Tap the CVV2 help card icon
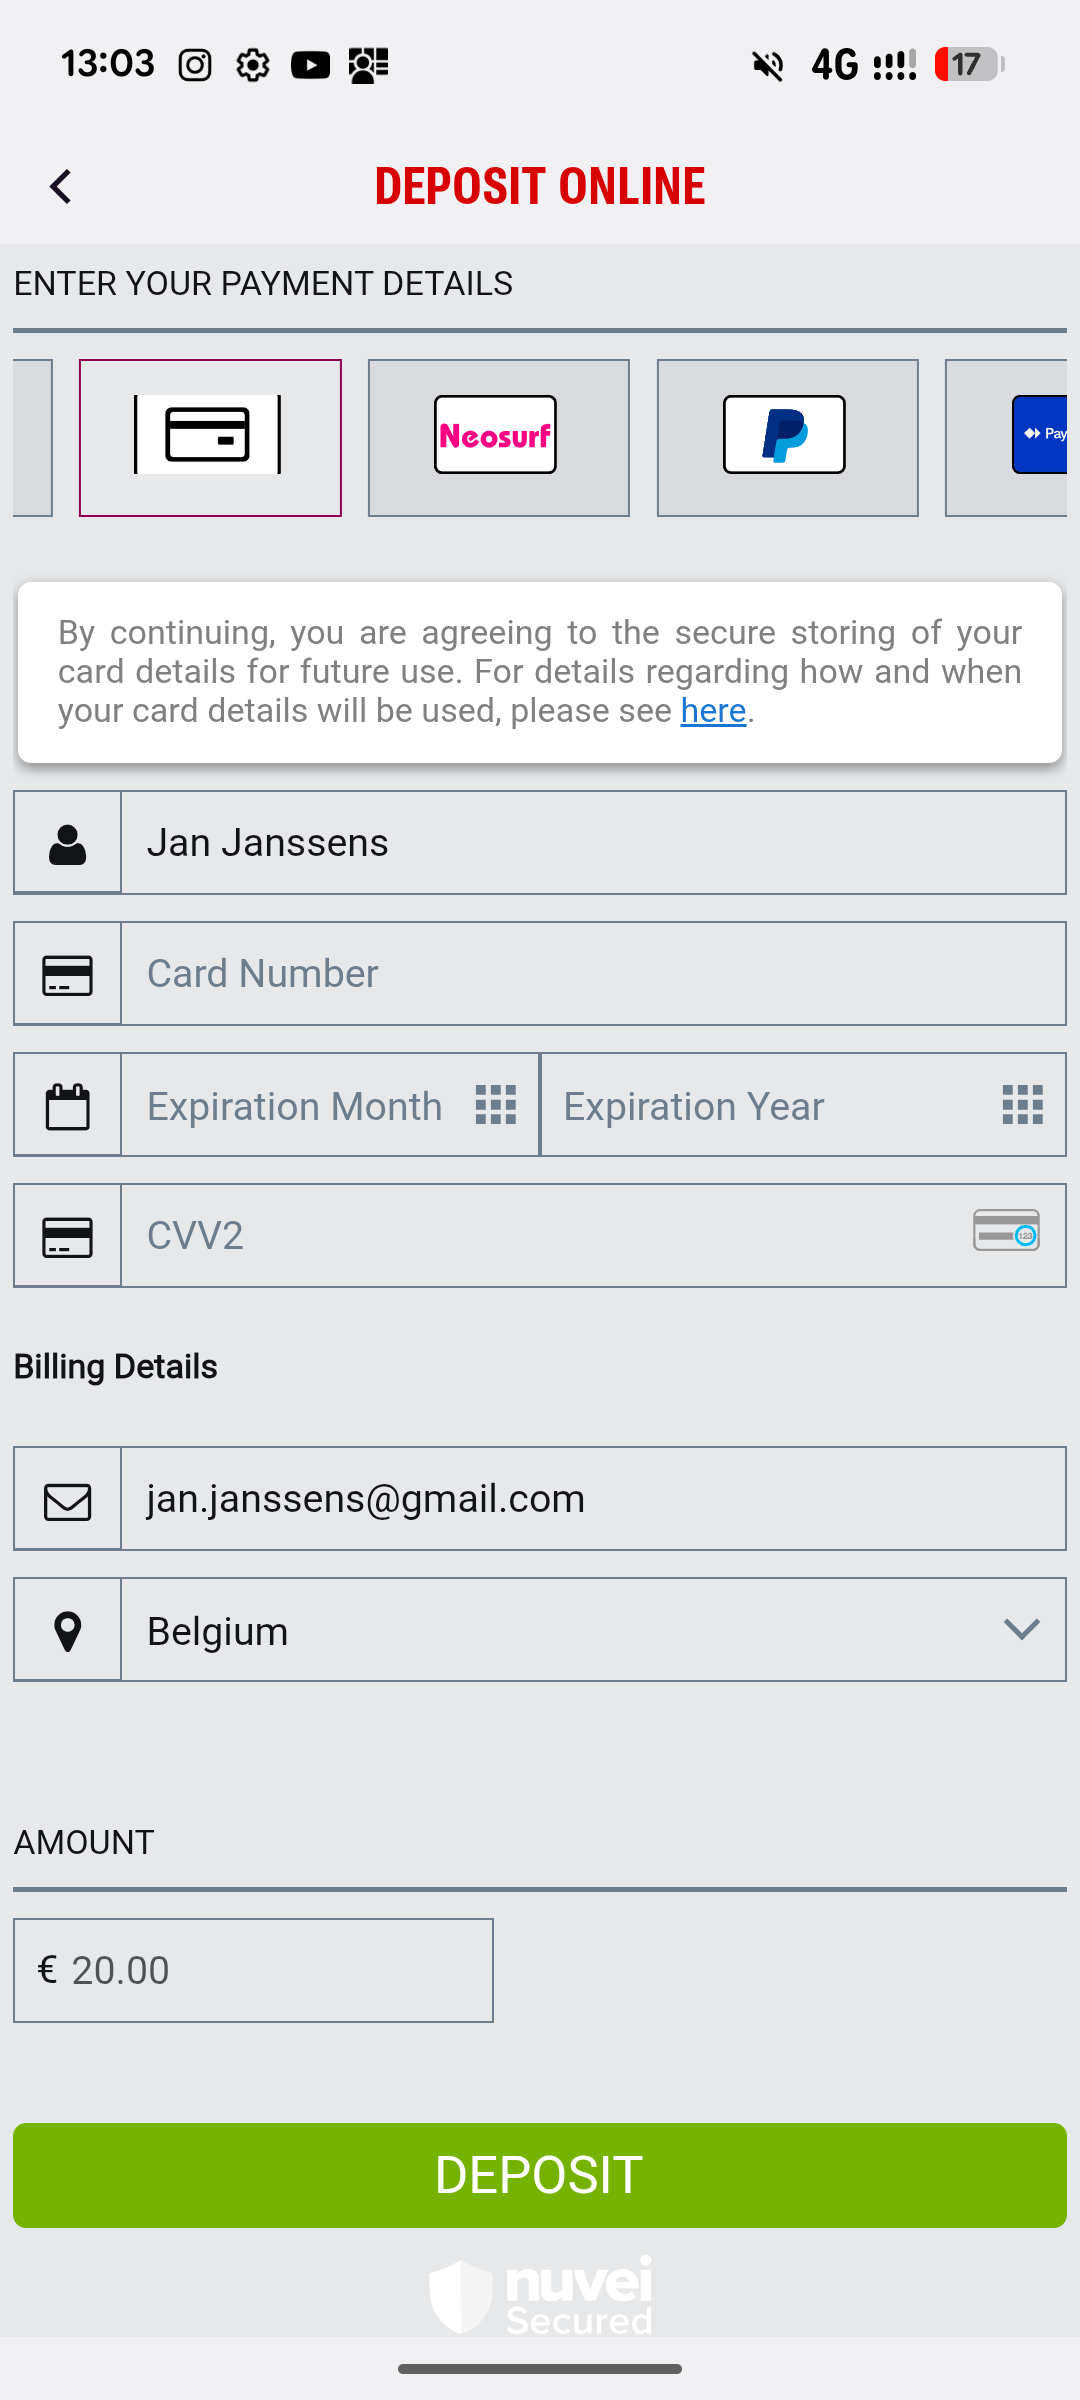The image size is (1080, 2400). pos(1006,1230)
